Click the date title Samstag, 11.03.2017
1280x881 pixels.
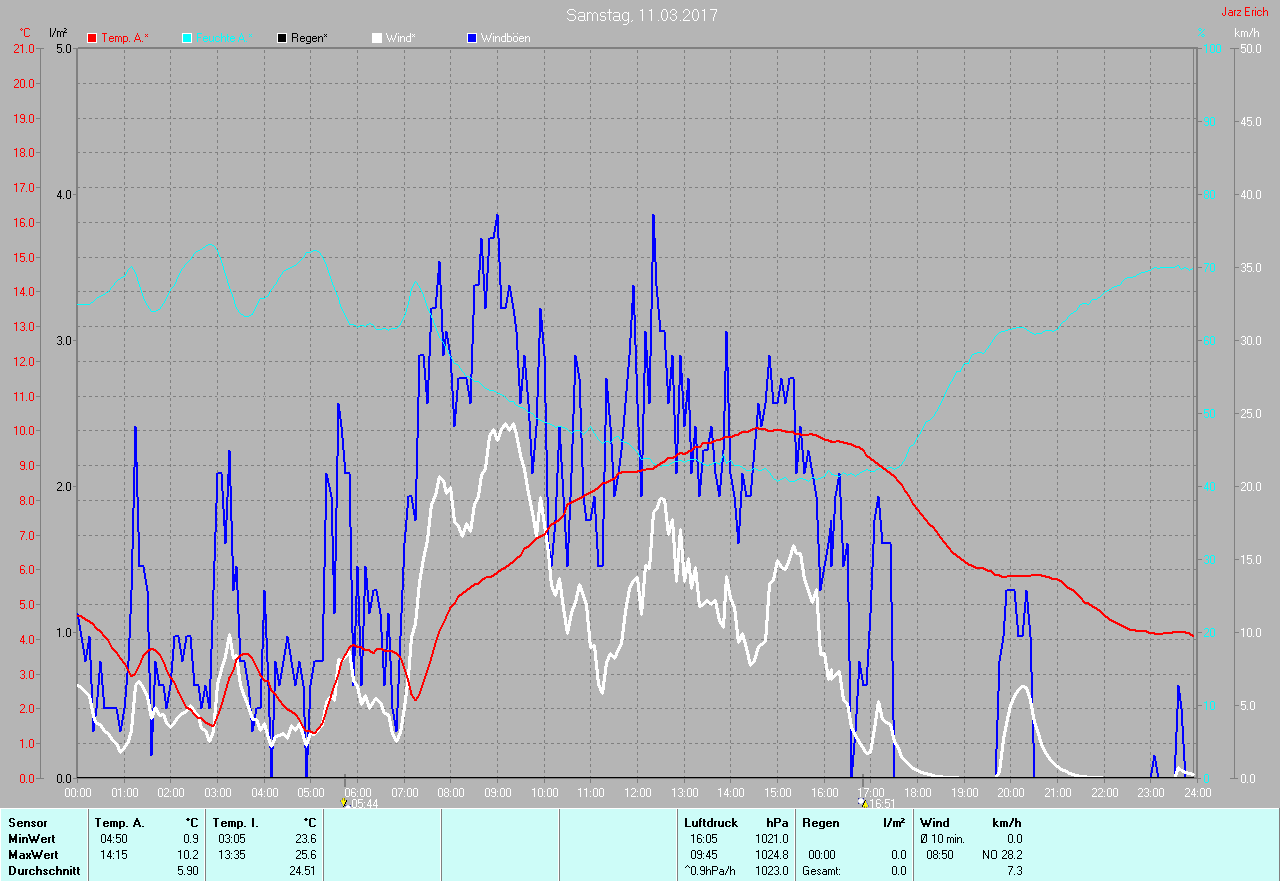pos(641,15)
